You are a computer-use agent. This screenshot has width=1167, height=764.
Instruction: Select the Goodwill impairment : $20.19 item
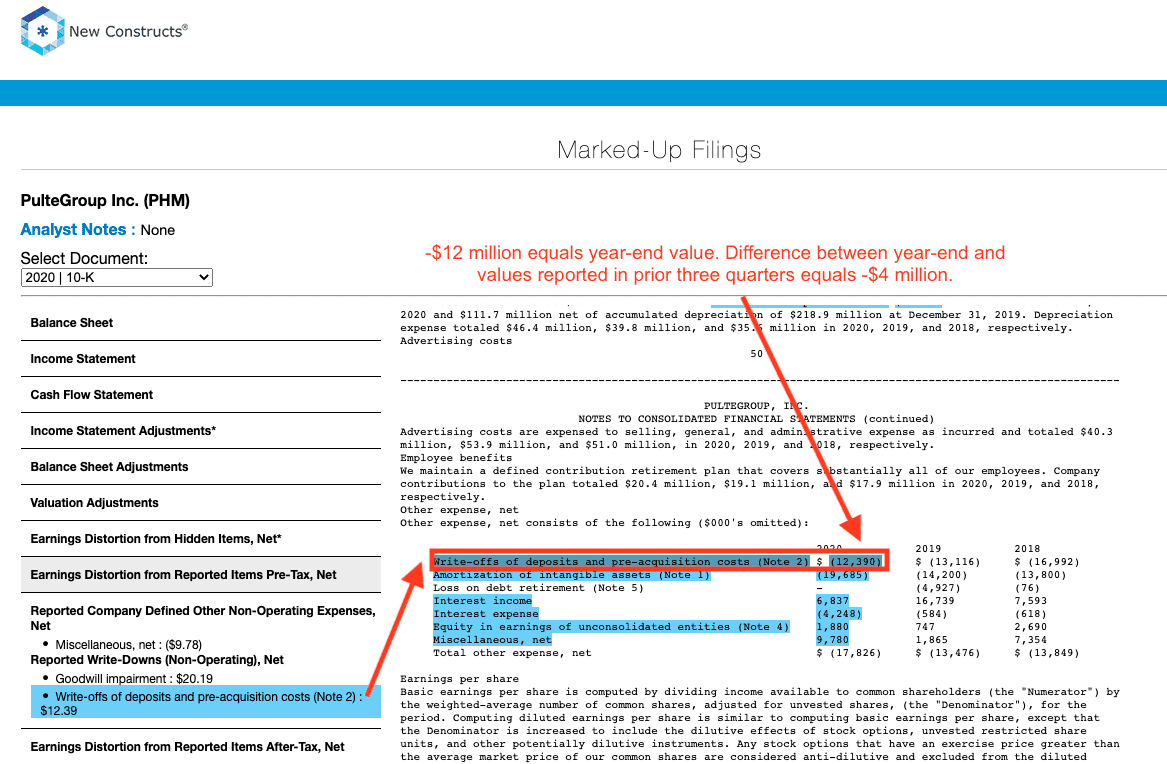pyautogui.click(x=134, y=678)
